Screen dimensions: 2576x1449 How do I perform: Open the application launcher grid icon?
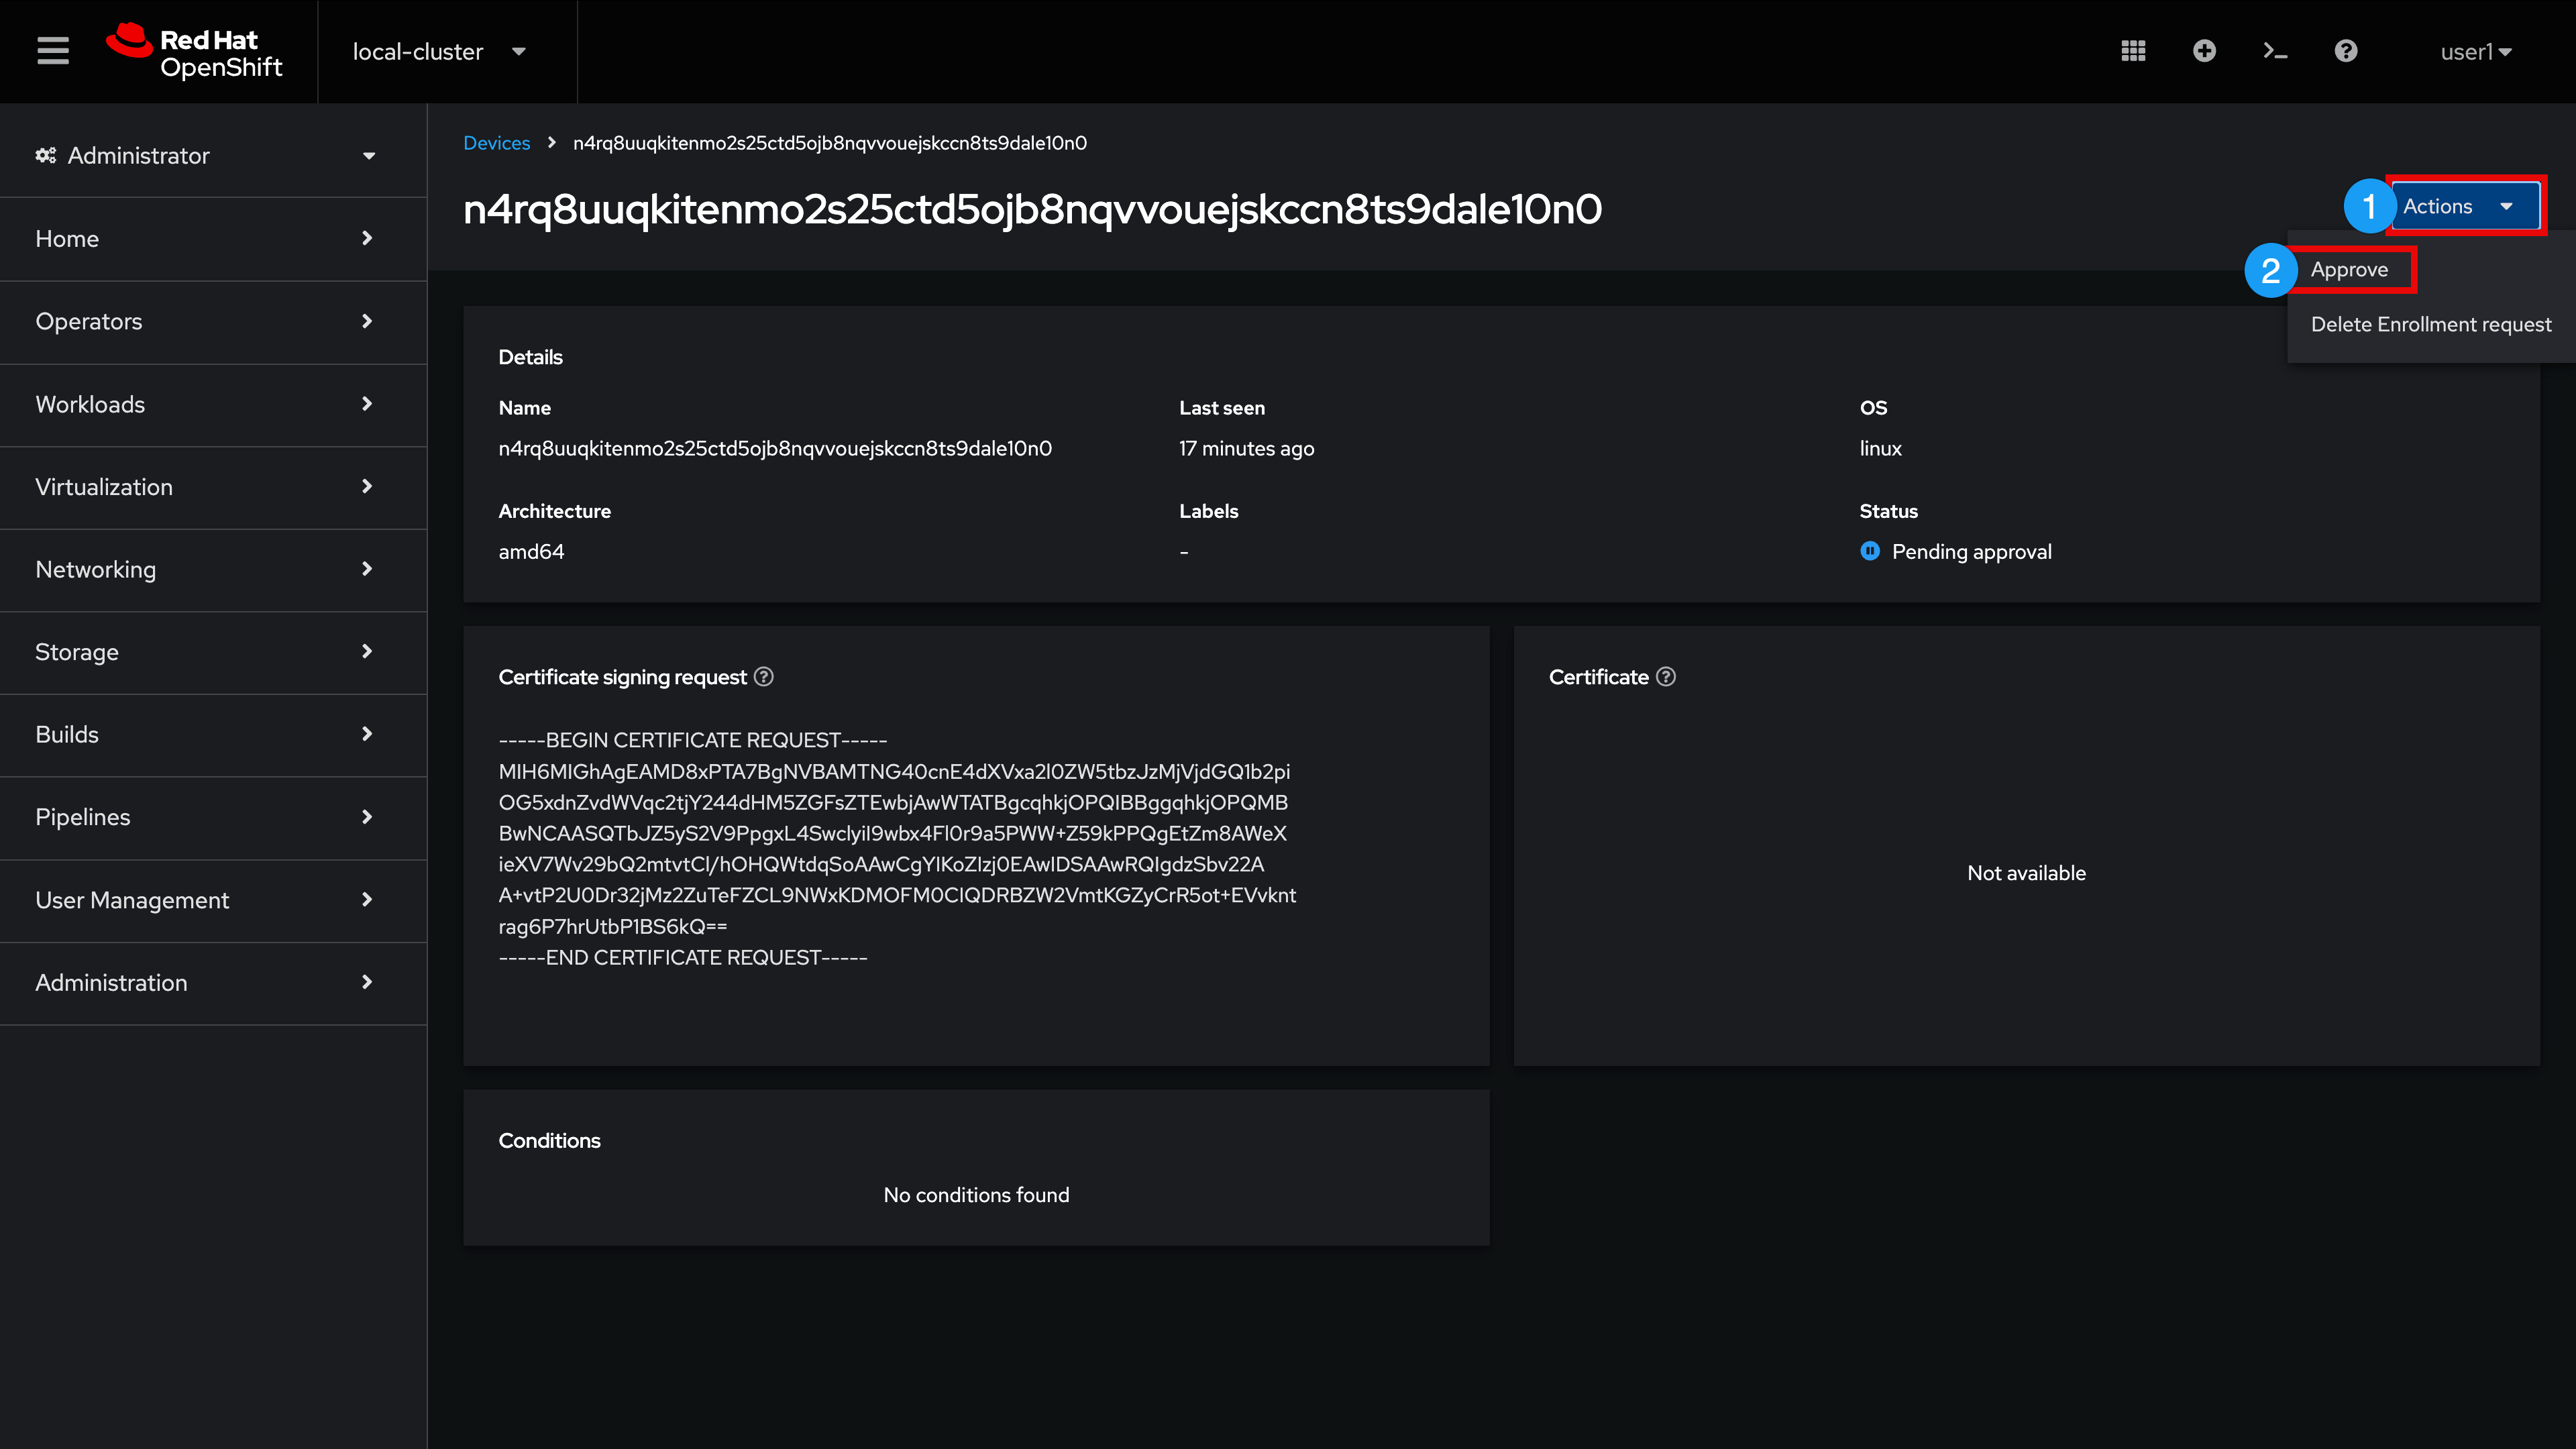pos(2133,51)
